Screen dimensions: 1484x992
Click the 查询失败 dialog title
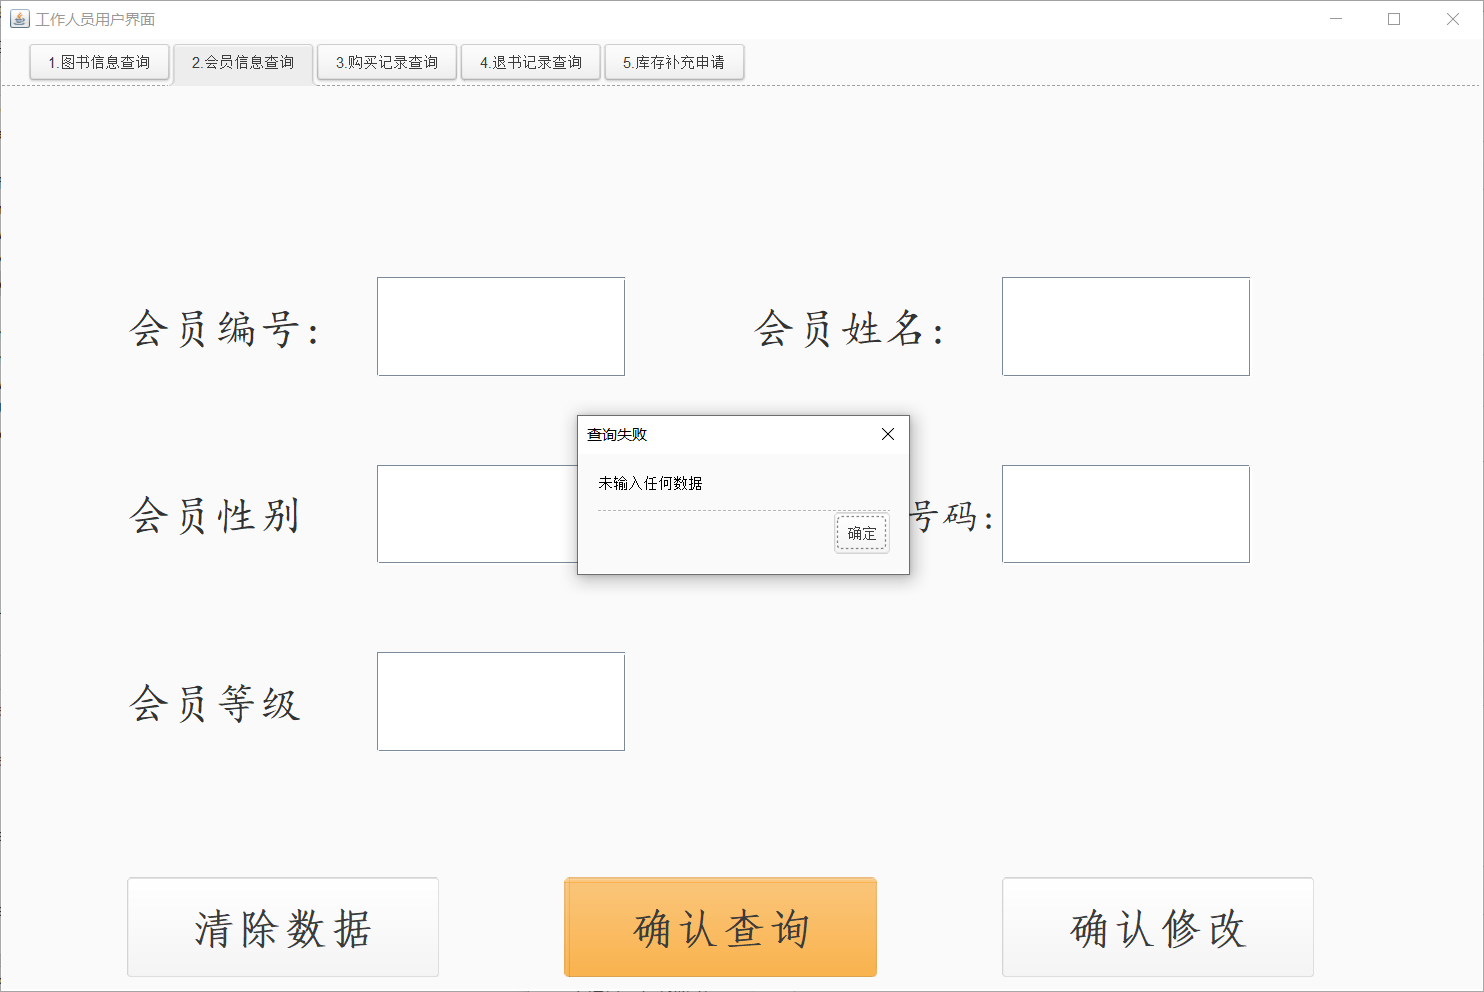tap(617, 434)
